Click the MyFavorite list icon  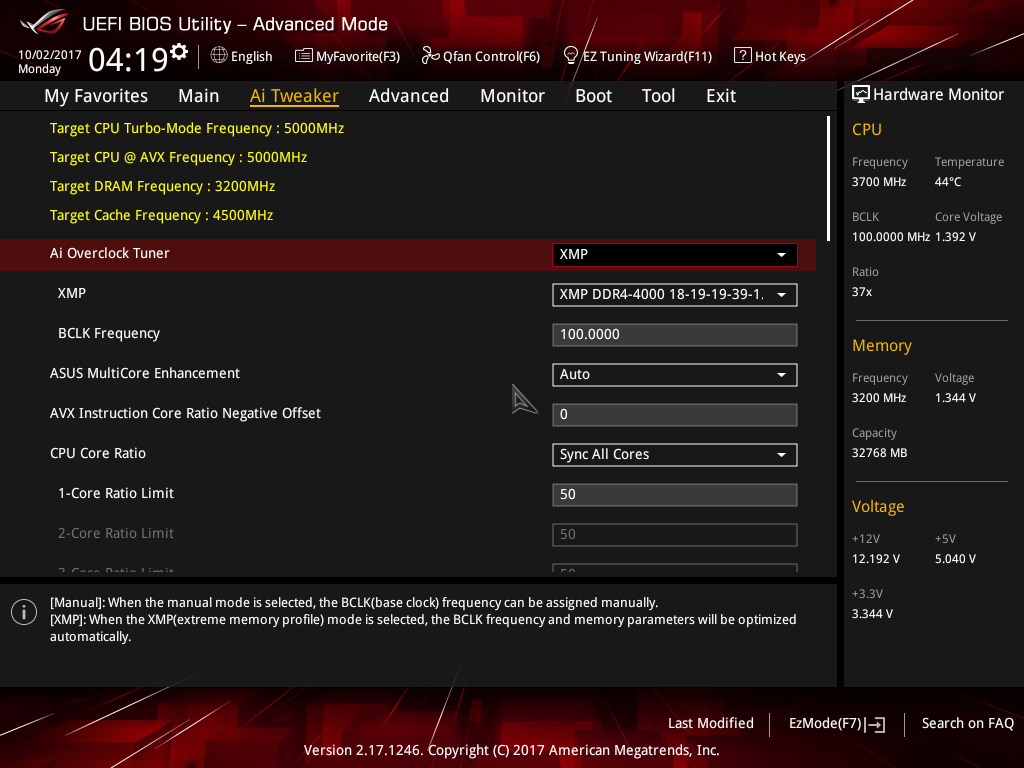tap(304, 56)
